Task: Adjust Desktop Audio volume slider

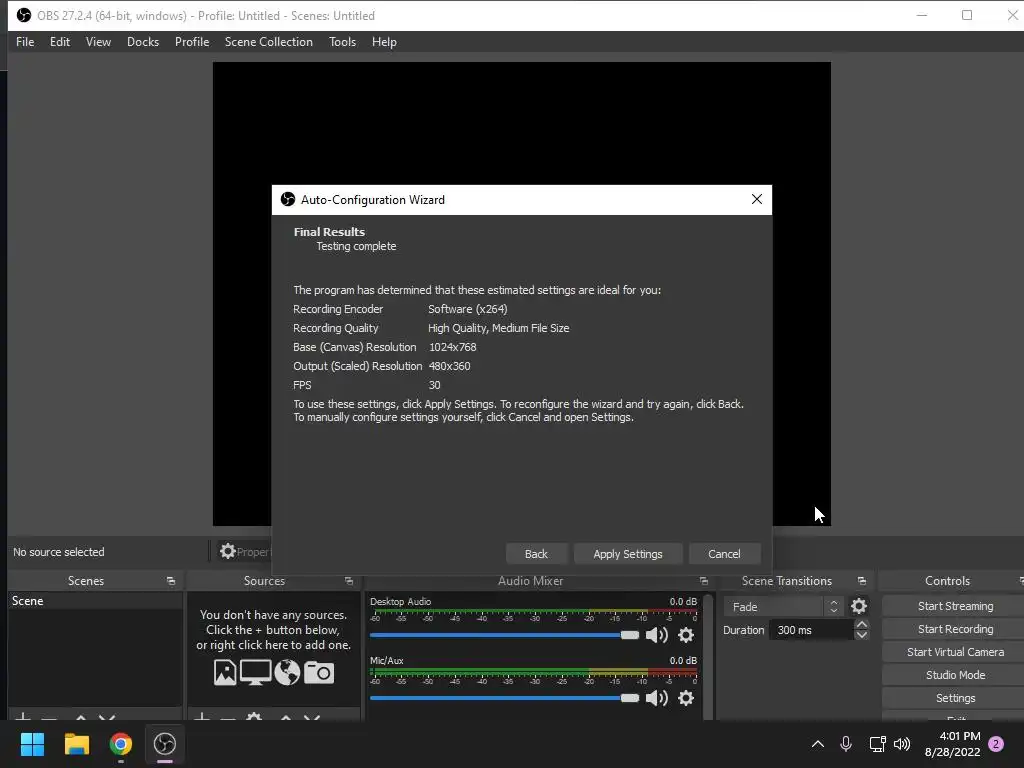Action: (x=504, y=635)
